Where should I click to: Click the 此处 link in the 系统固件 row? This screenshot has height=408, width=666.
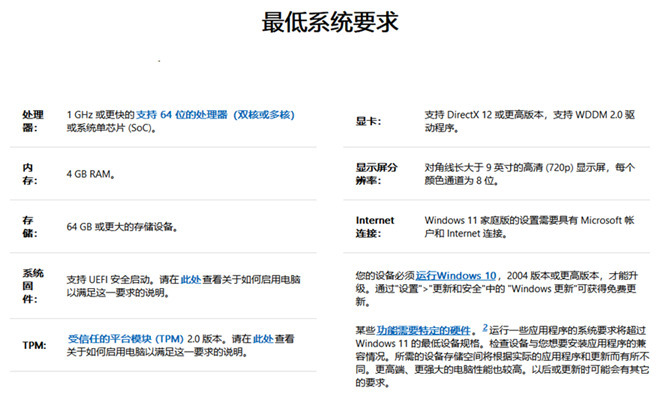(190, 281)
